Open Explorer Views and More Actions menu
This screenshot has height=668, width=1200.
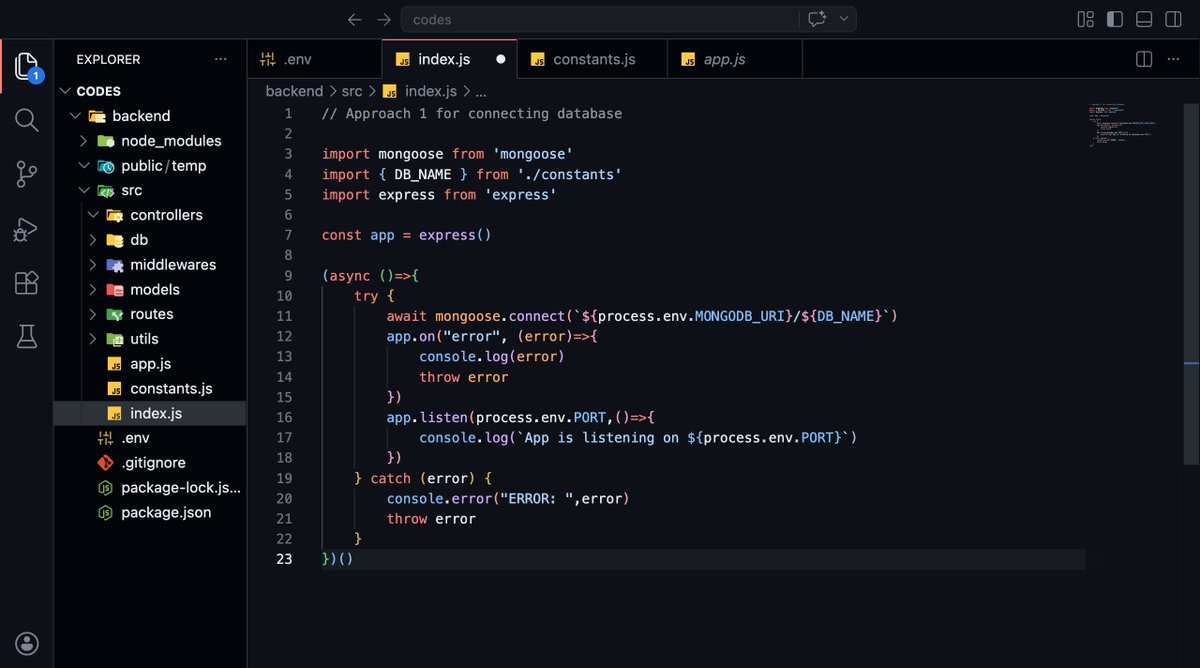[220, 59]
